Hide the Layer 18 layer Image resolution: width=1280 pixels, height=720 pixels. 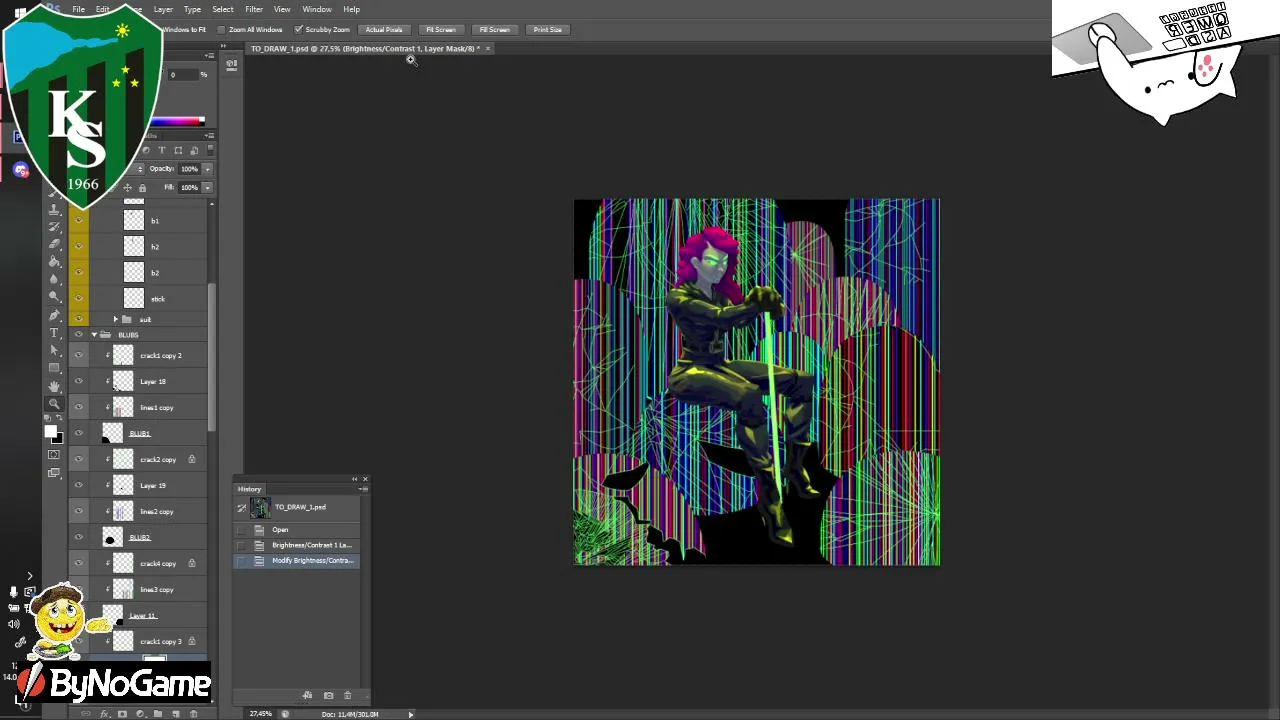[x=79, y=381]
